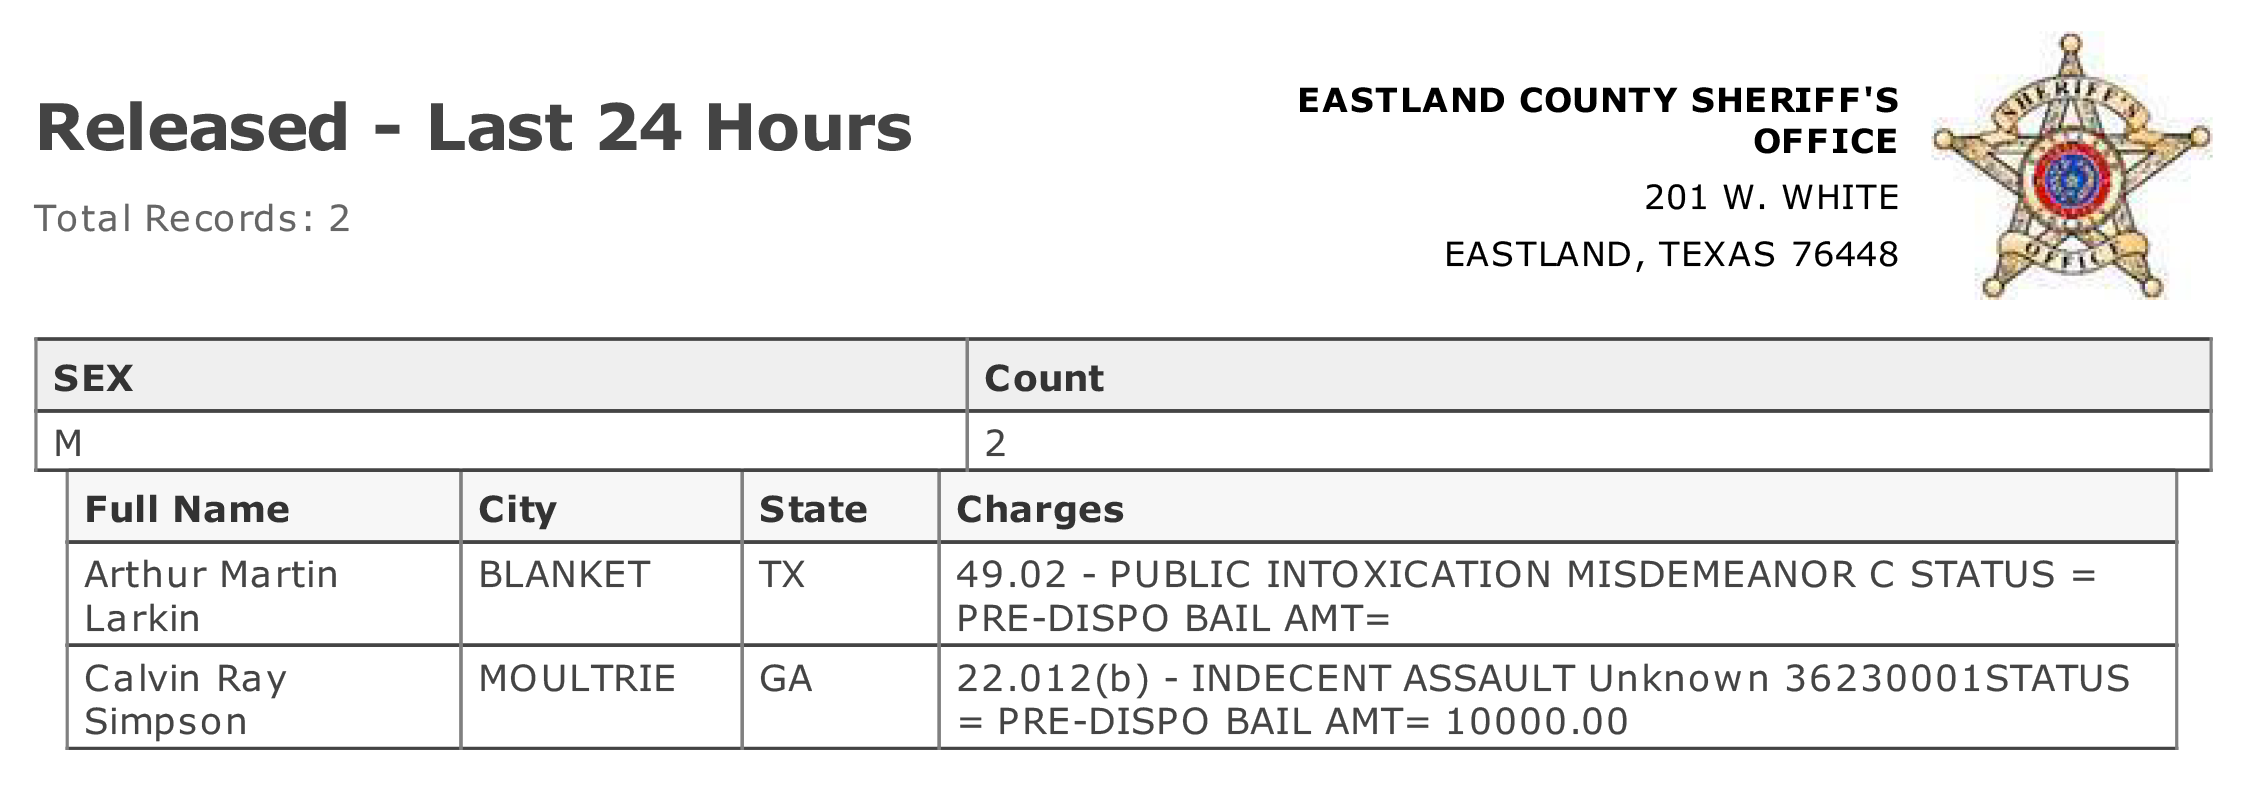Click the Total Records: 2 text
Image resolution: width=2252 pixels, height=787 pixels.
click(193, 218)
